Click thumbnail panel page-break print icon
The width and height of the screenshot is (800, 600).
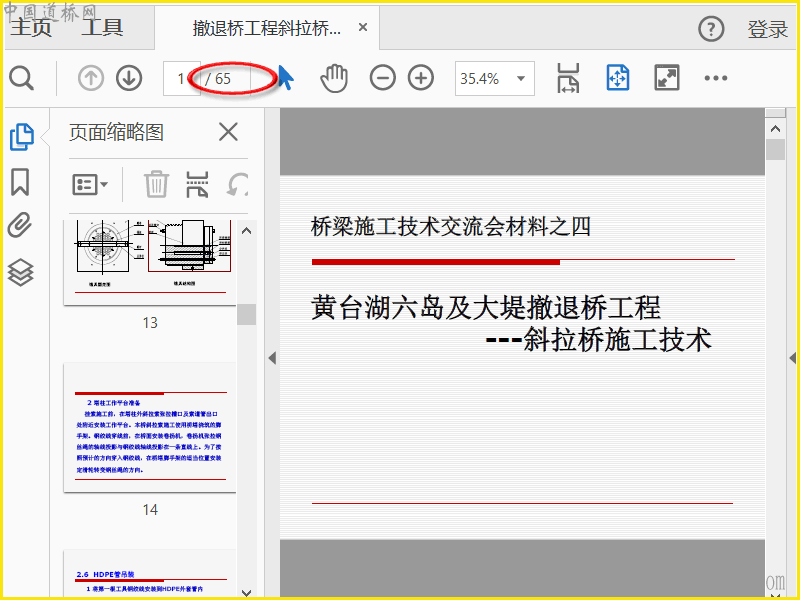tap(197, 184)
